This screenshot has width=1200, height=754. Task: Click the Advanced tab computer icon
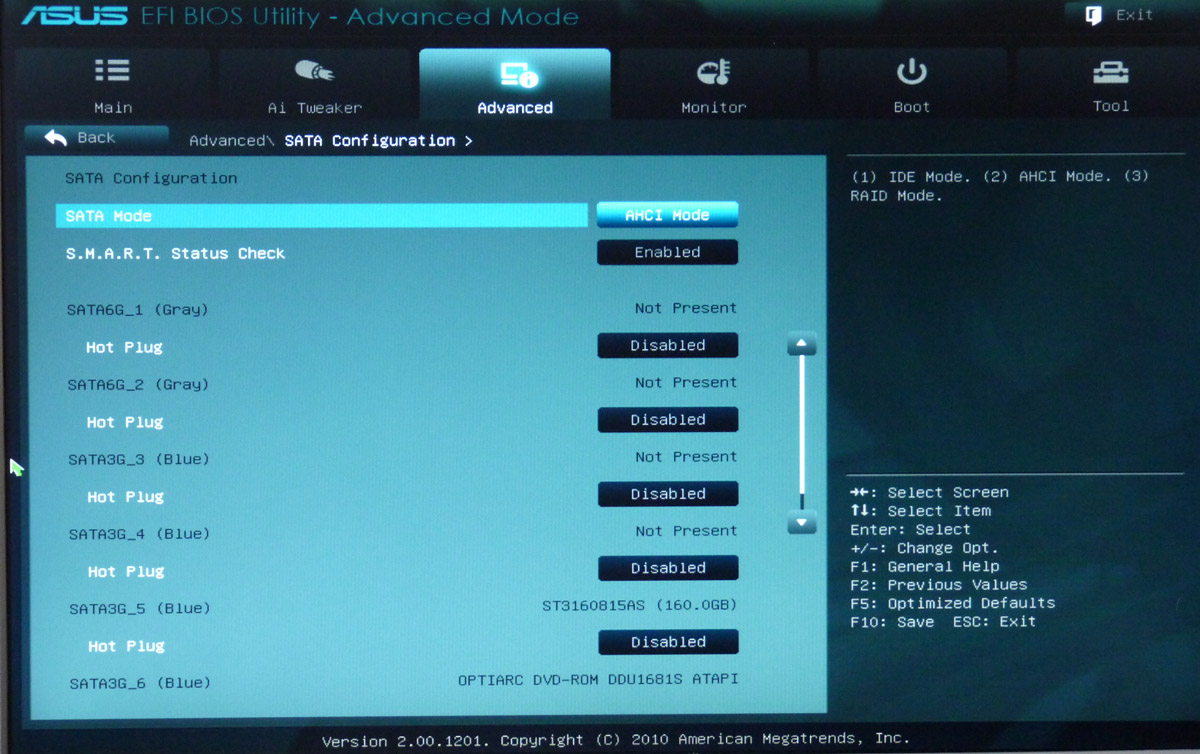point(519,73)
